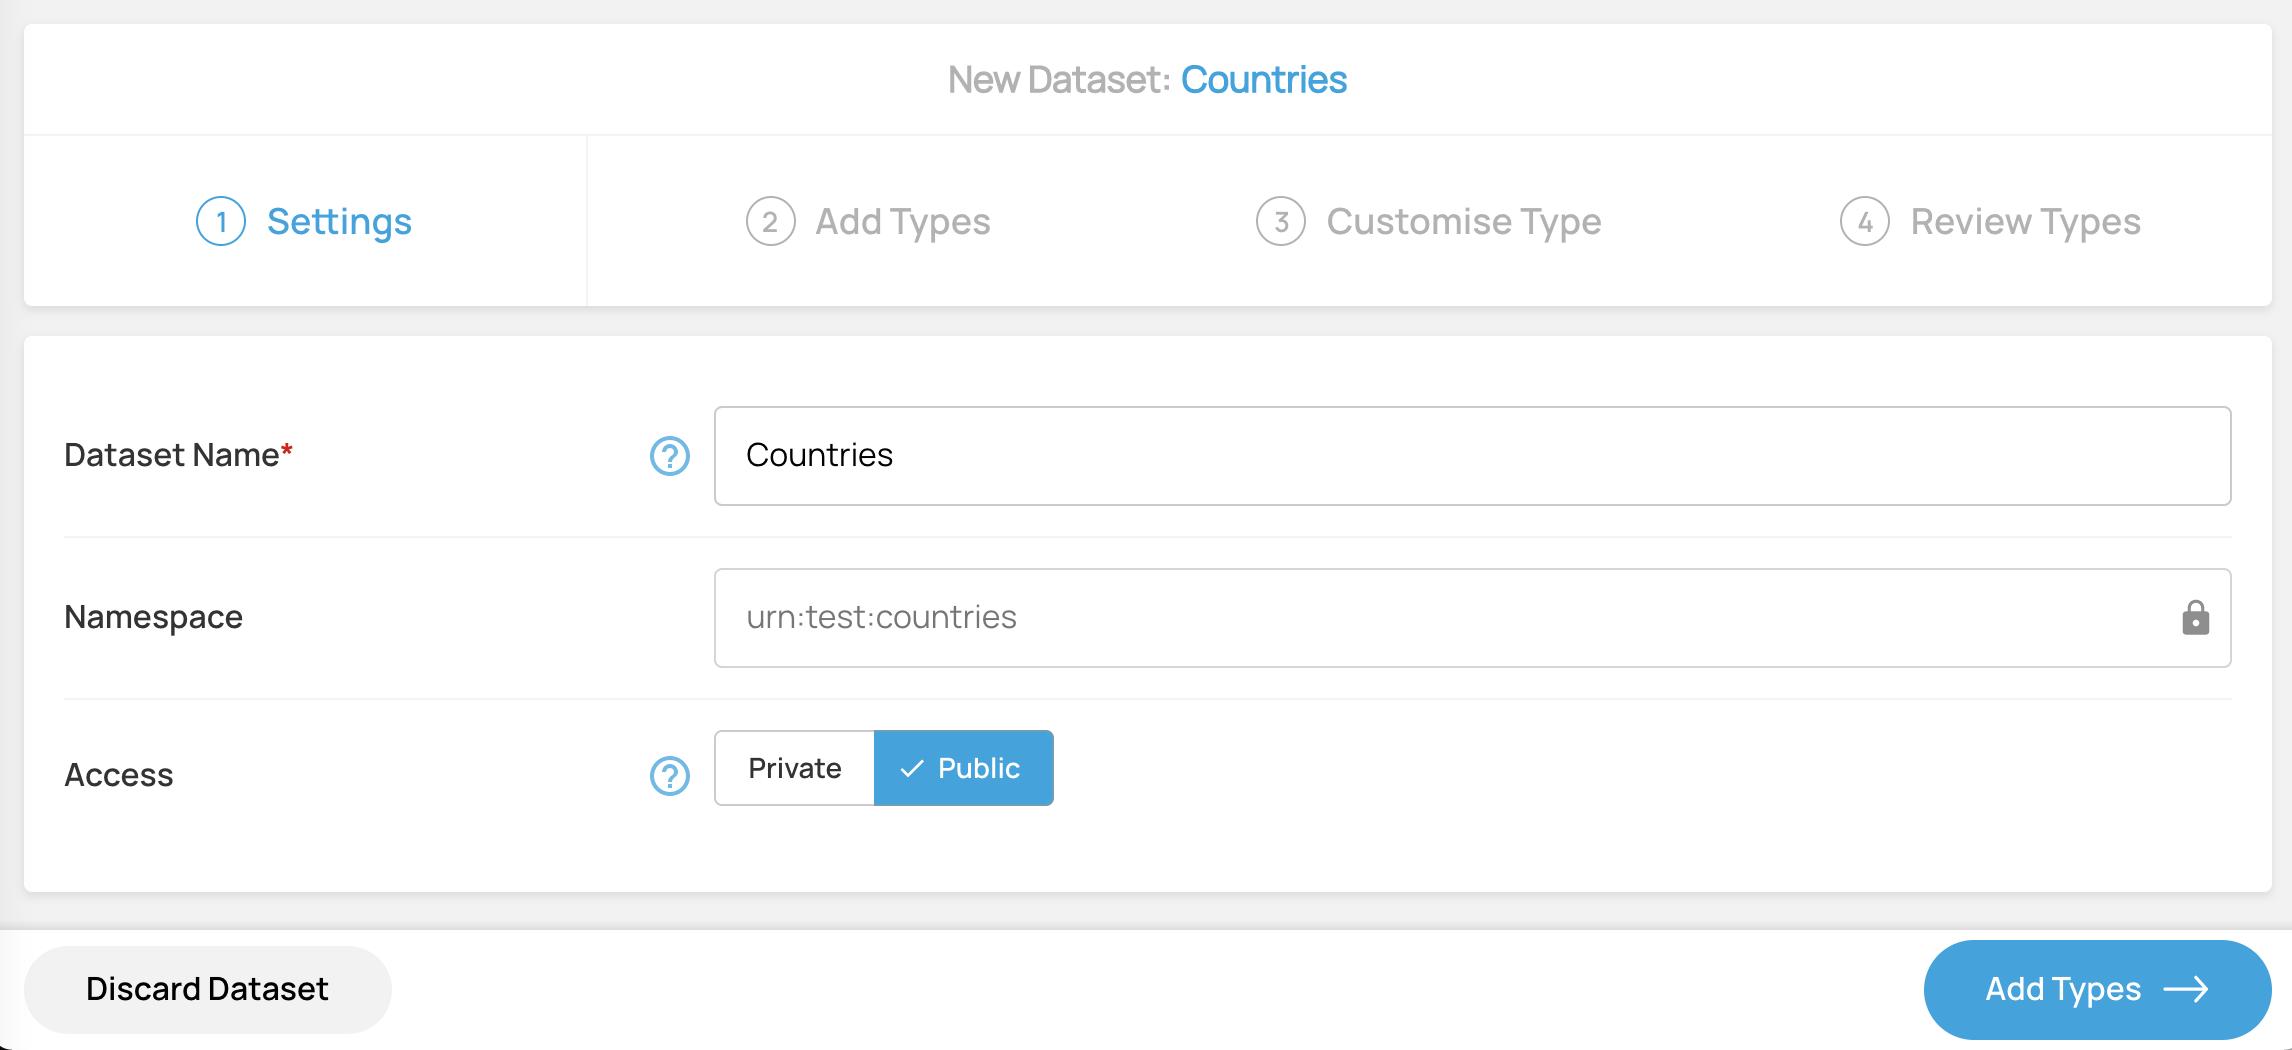This screenshot has width=2292, height=1050.
Task: Click the lock icon in the Namespace field
Action: (2196, 618)
